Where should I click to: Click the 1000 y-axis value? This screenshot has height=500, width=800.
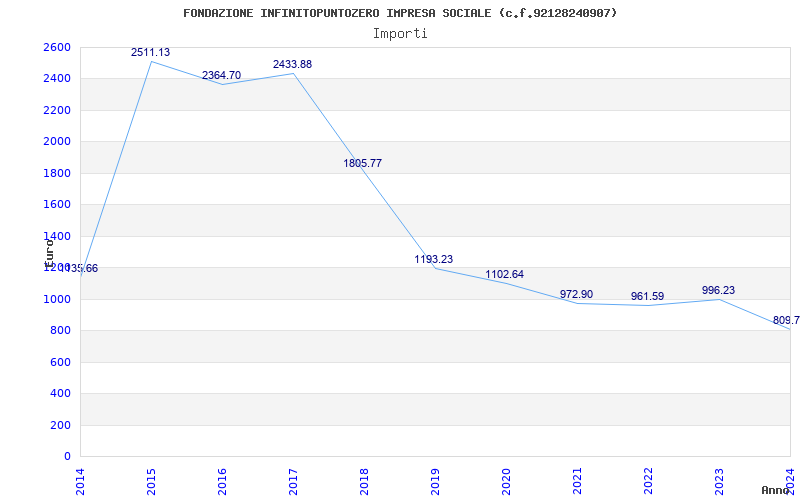[x=57, y=299]
